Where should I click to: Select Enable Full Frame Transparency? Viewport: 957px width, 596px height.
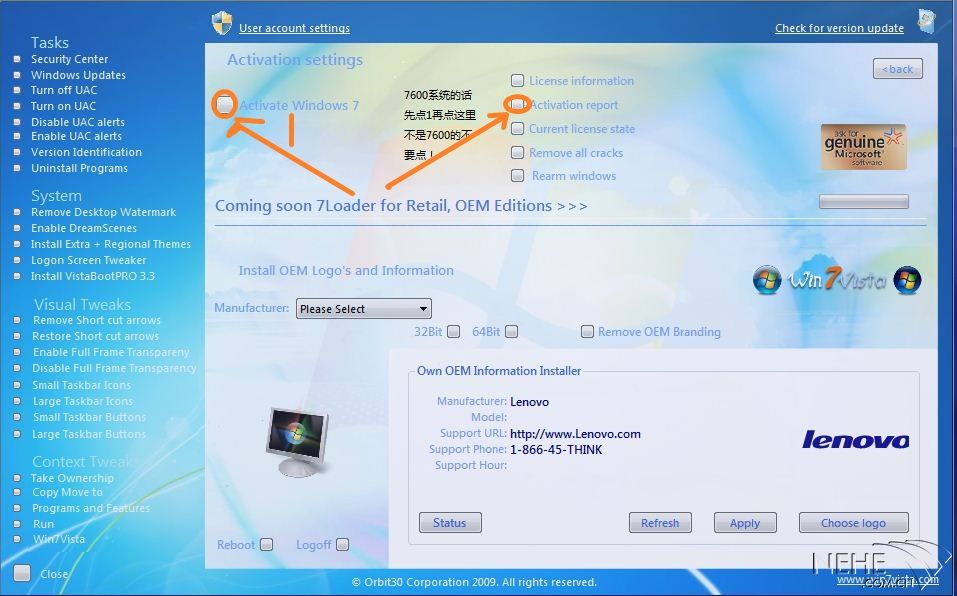(x=111, y=352)
